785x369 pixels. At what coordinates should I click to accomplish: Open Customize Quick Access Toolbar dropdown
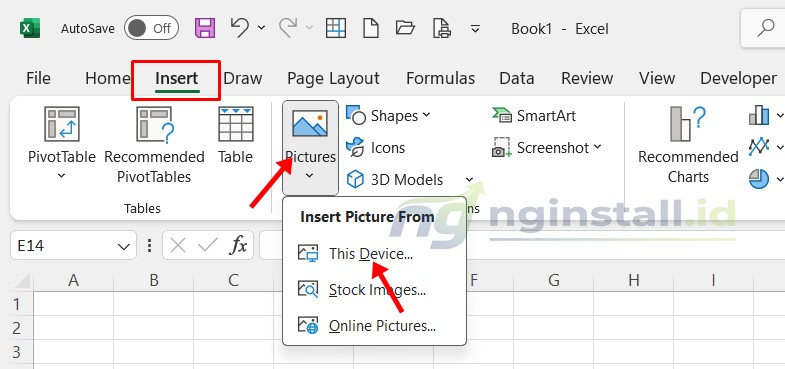click(476, 29)
